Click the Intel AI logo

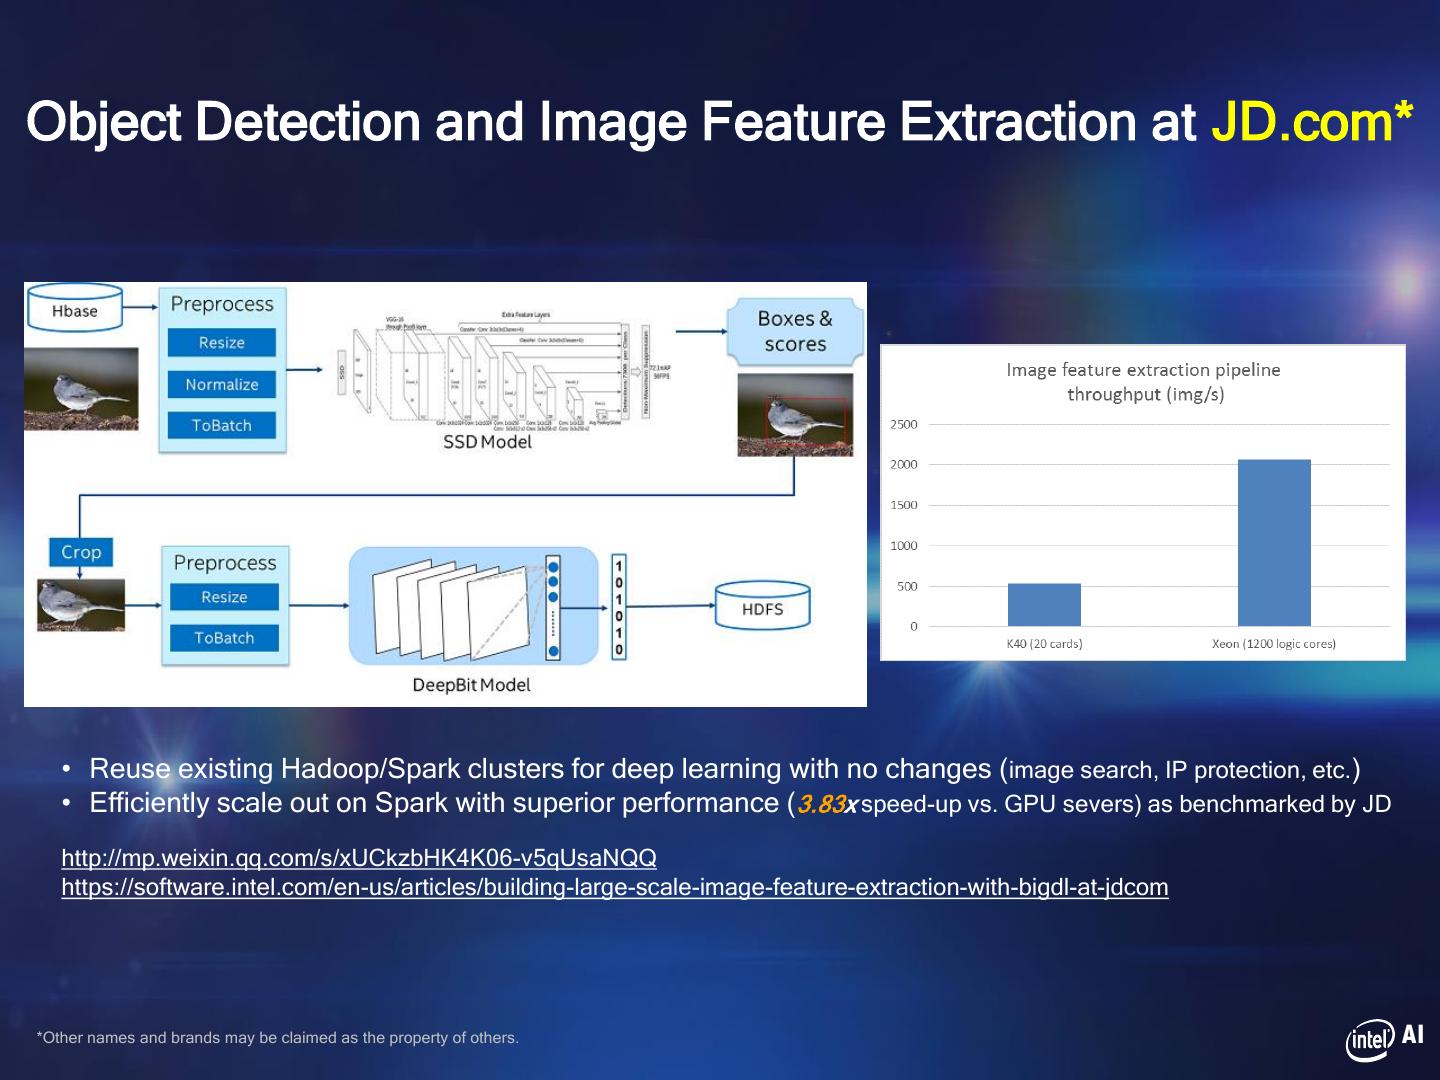click(x=1385, y=1039)
